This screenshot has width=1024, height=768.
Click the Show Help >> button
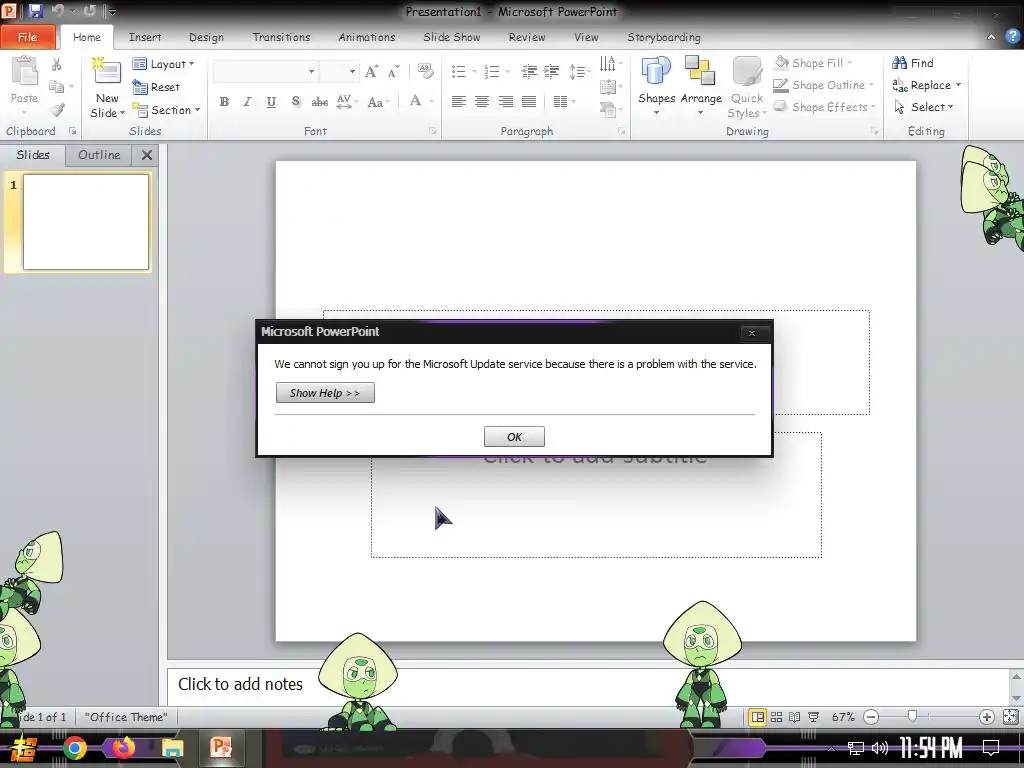click(x=325, y=393)
